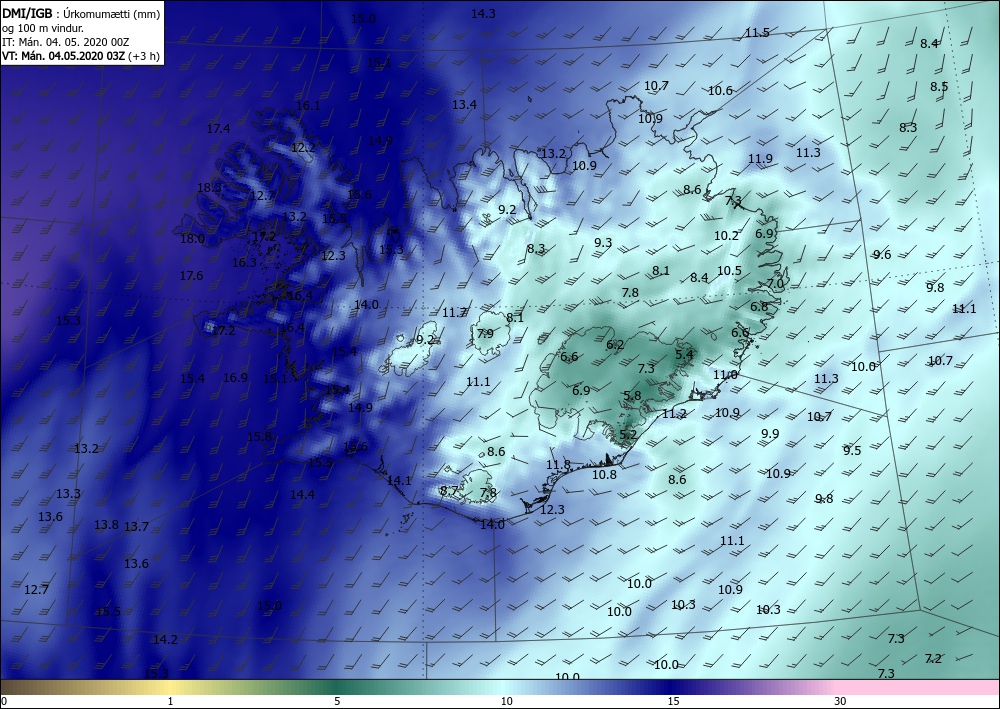Select the 16.3 value label
The image size is (1000, 709).
pyautogui.click(x=244, y=262)
